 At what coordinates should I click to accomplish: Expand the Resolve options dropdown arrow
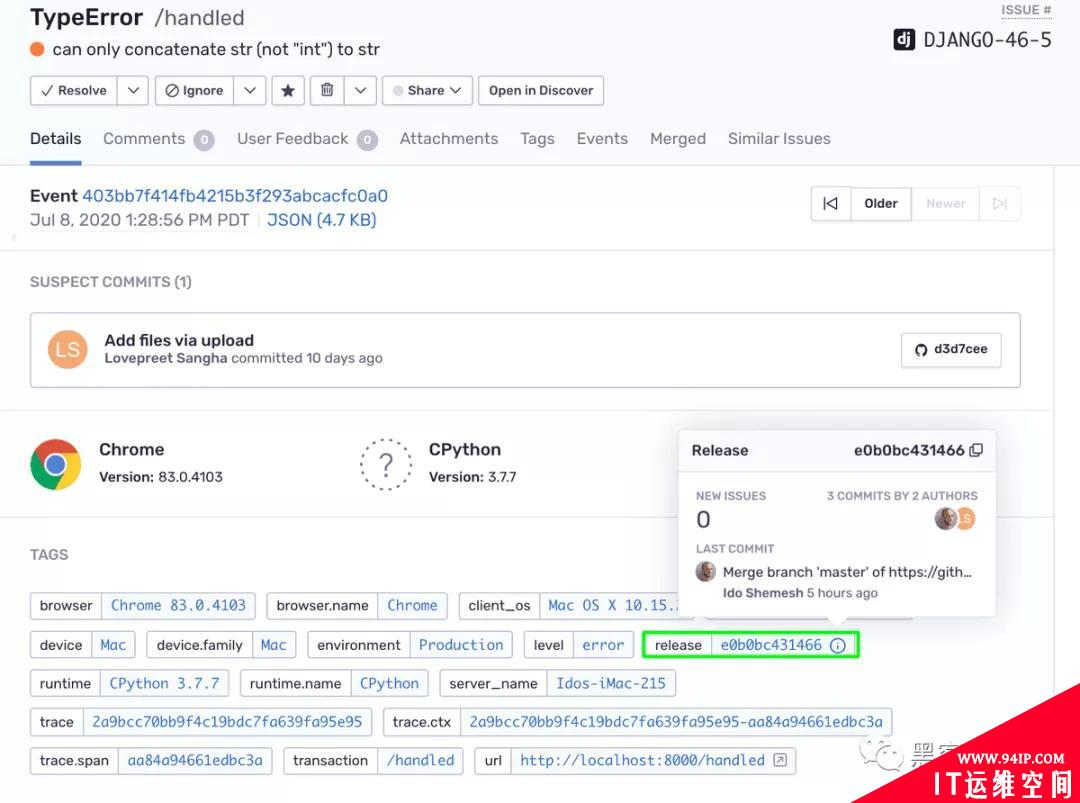133,90
